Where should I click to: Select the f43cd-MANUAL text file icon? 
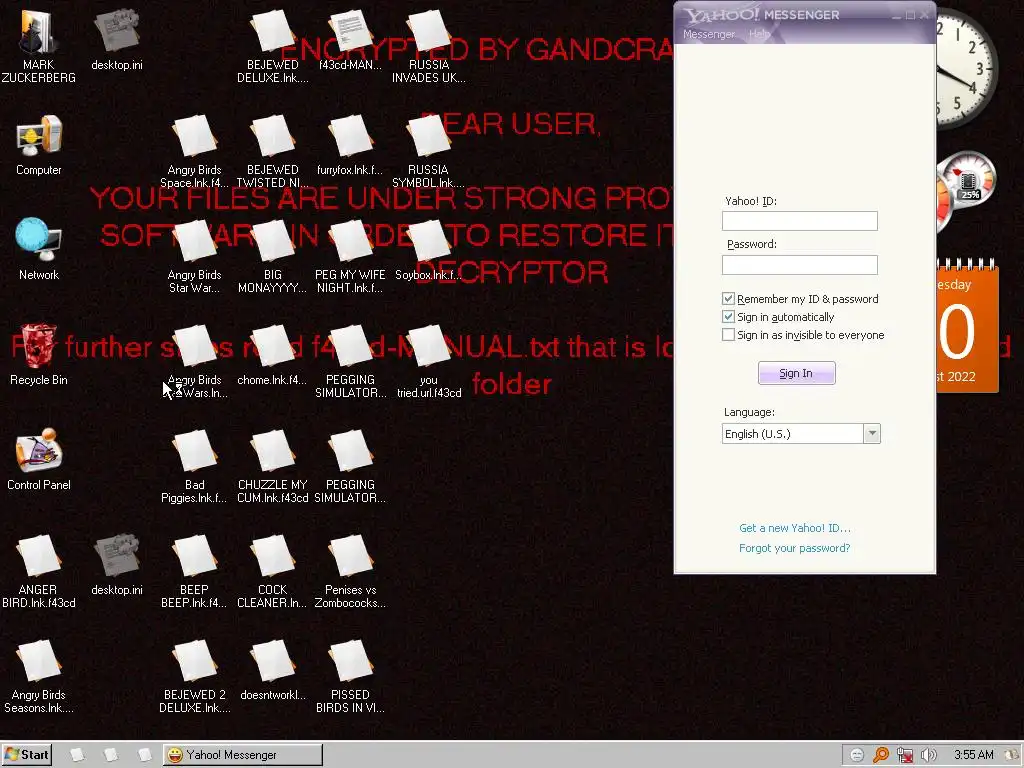pos(350,39)
